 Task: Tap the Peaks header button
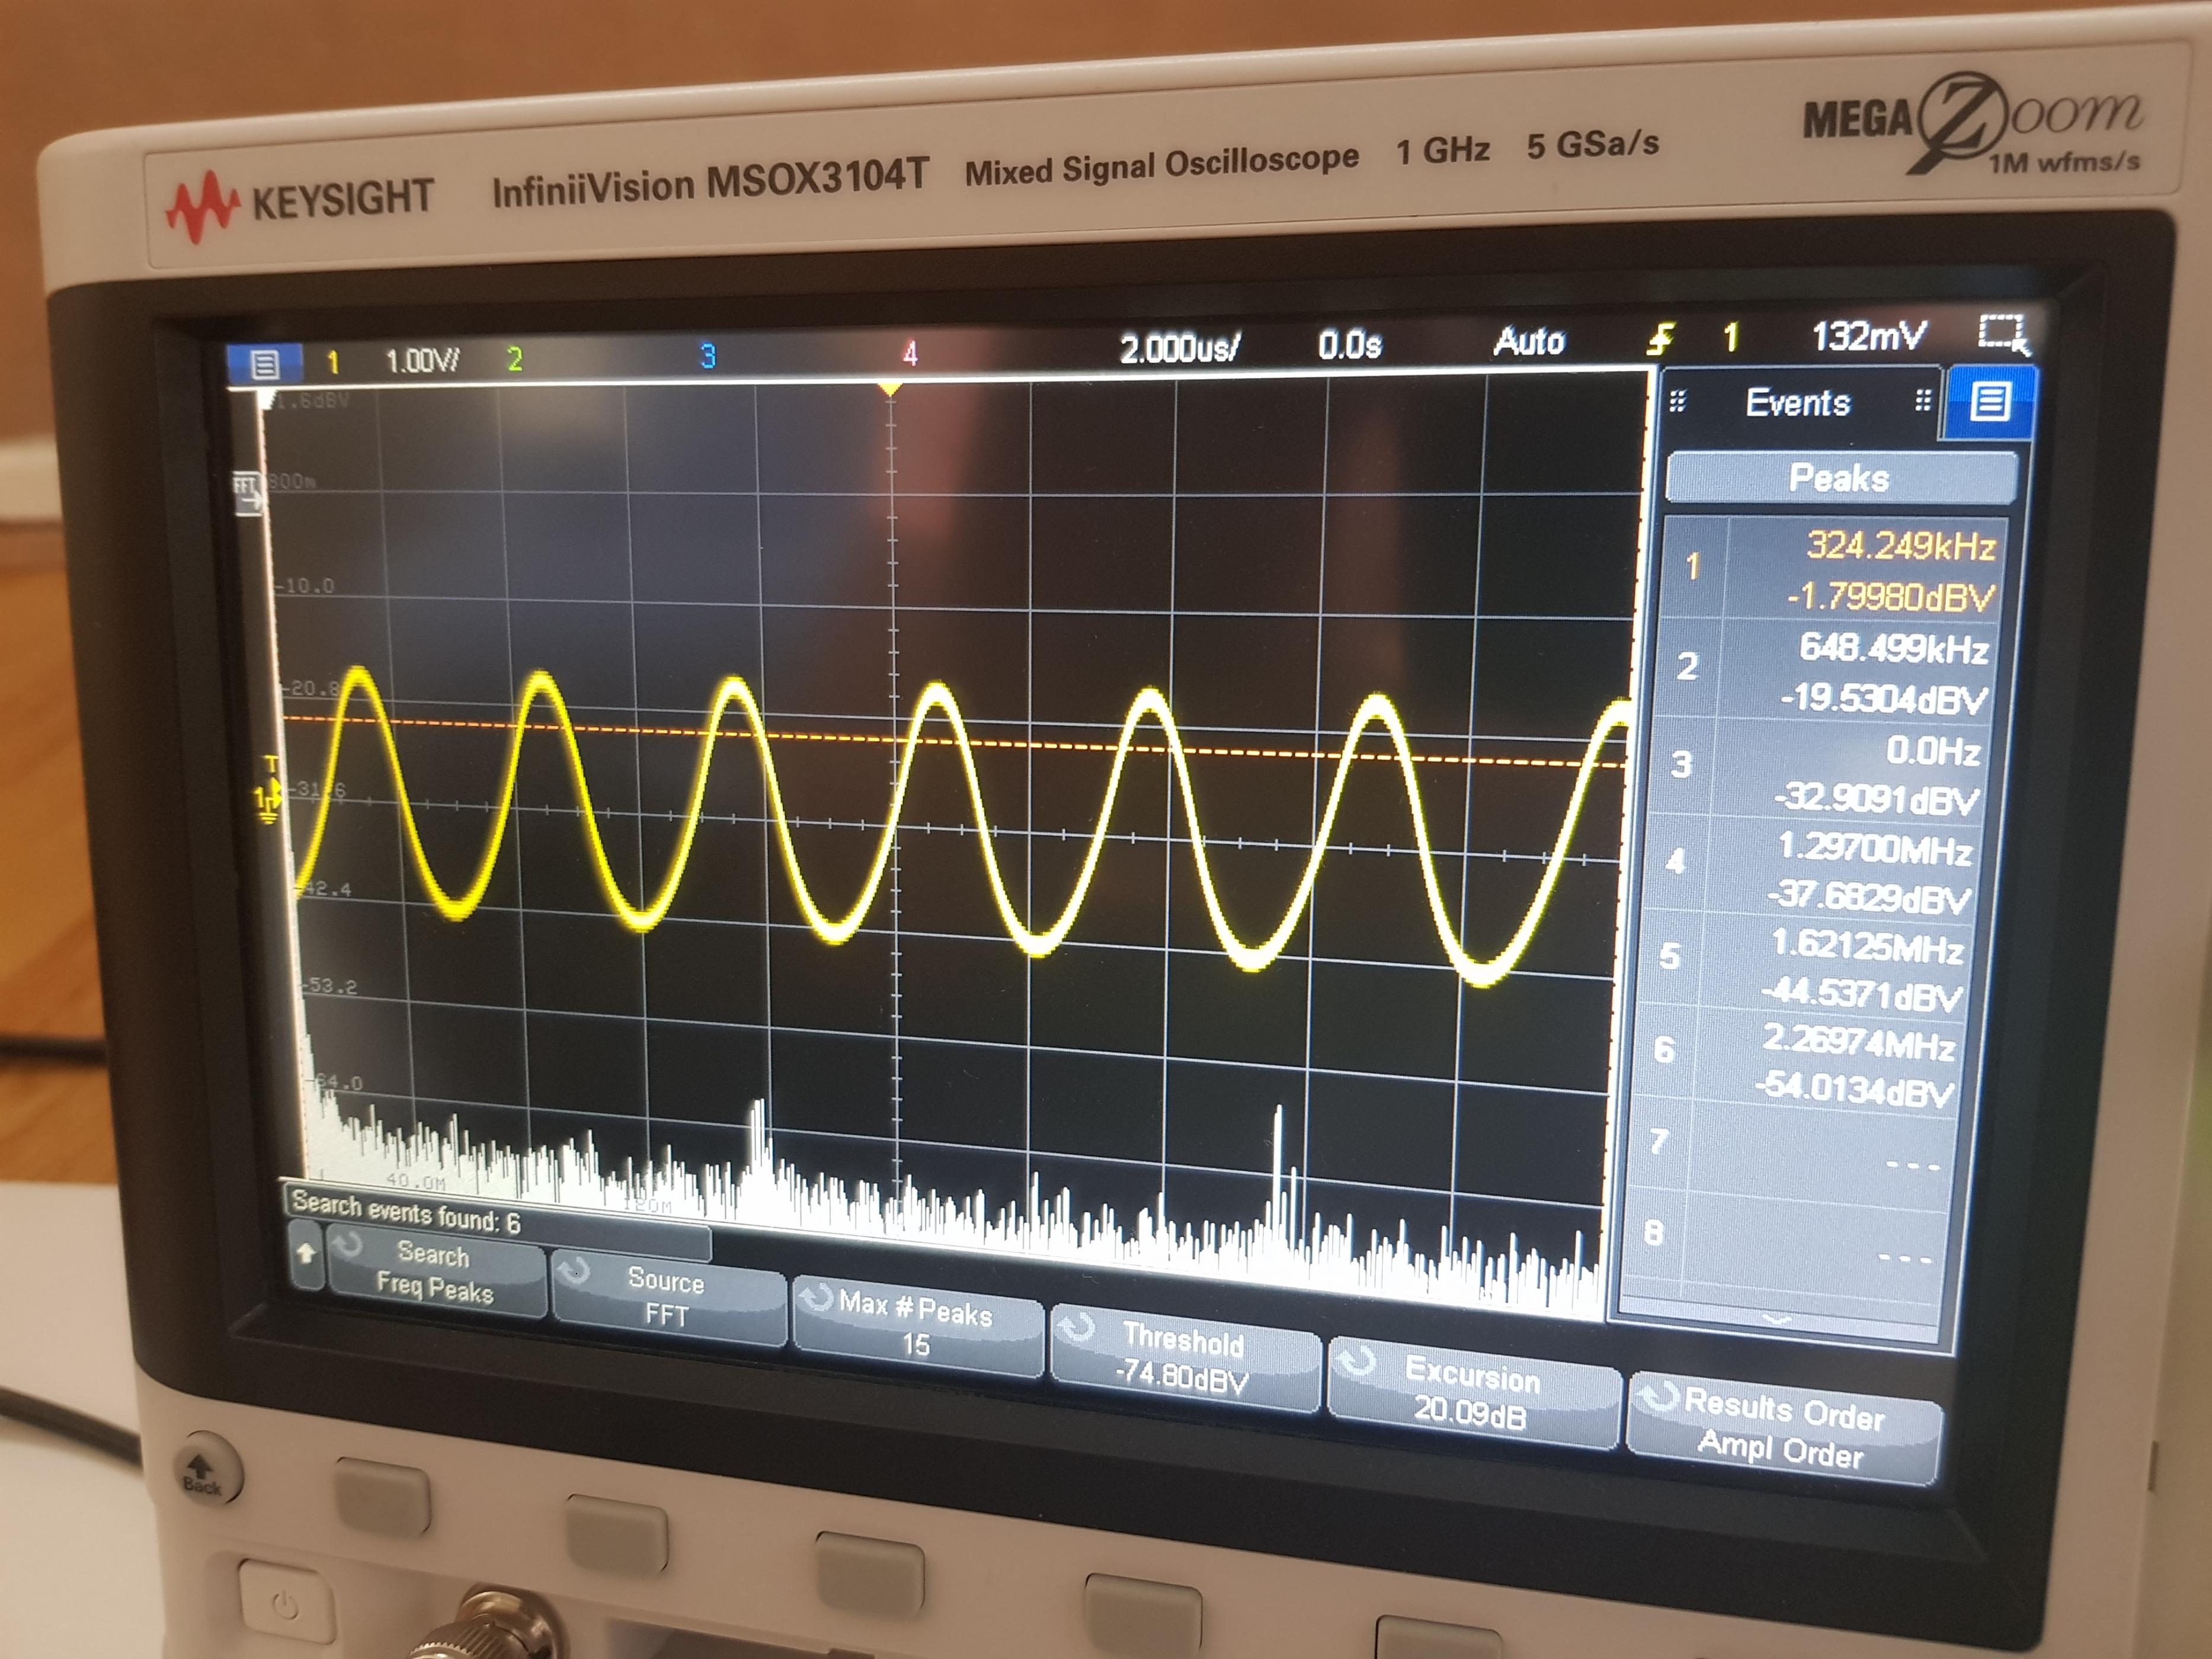tap(1840, 478)
